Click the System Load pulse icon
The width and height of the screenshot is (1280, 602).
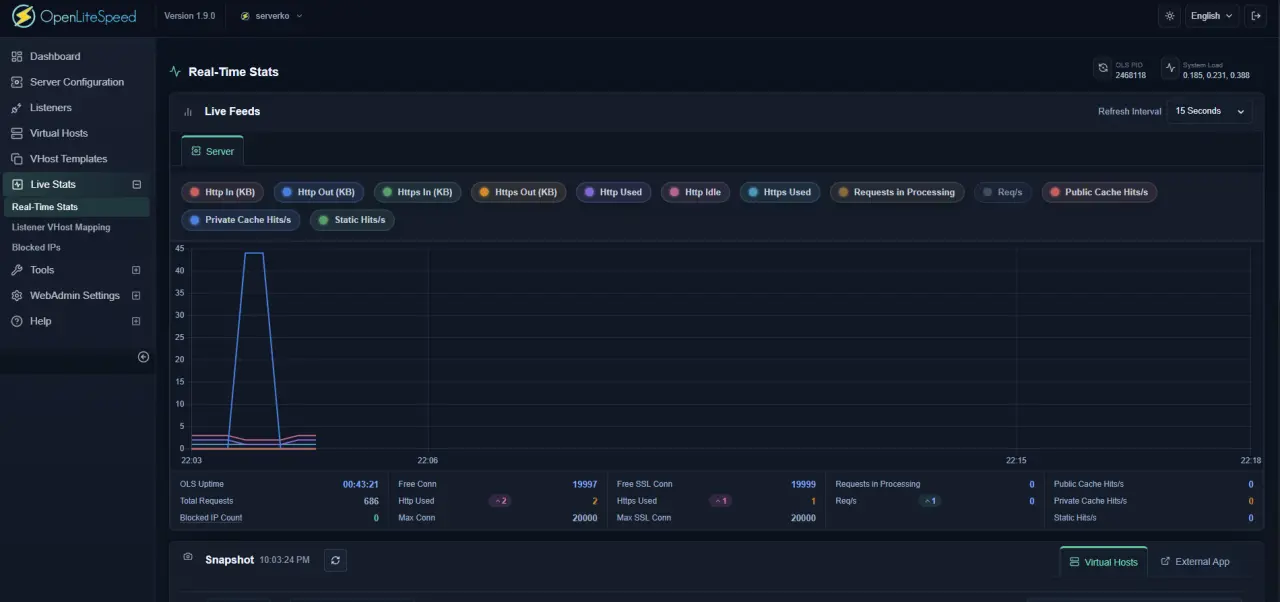pyautogui.click(x=1171, y=67)
